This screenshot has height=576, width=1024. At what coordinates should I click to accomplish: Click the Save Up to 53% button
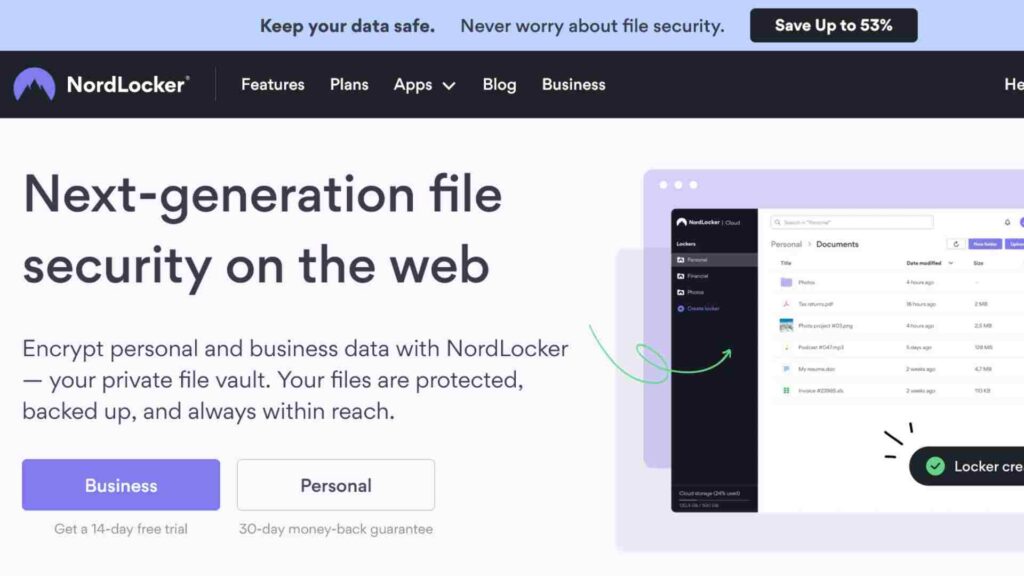click(x=833, y=25)
